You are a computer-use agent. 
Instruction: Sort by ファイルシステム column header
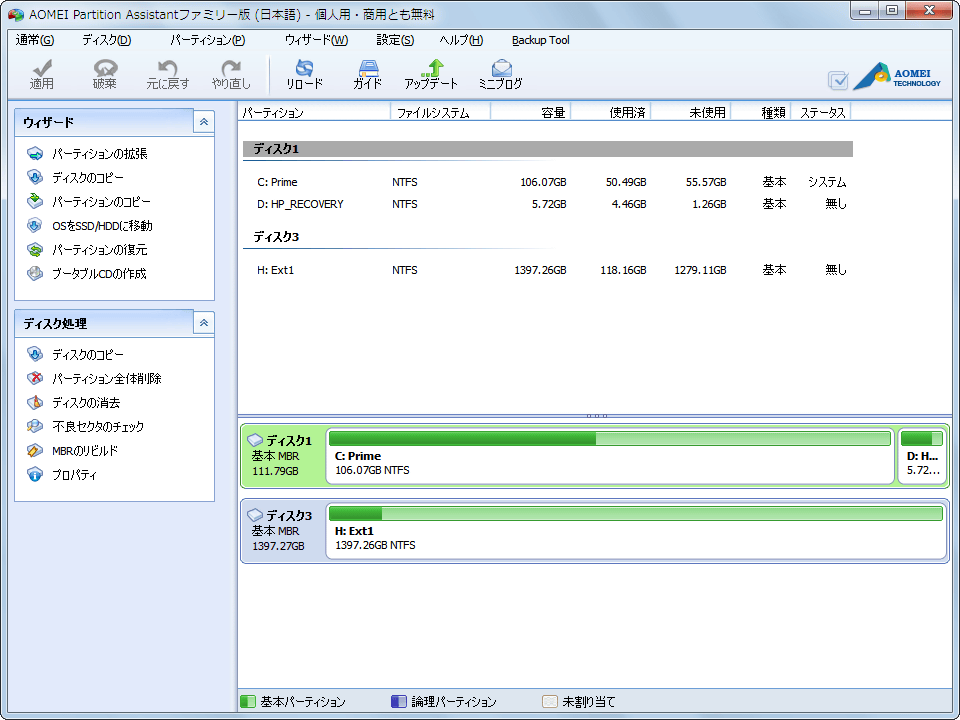[440, 112]
